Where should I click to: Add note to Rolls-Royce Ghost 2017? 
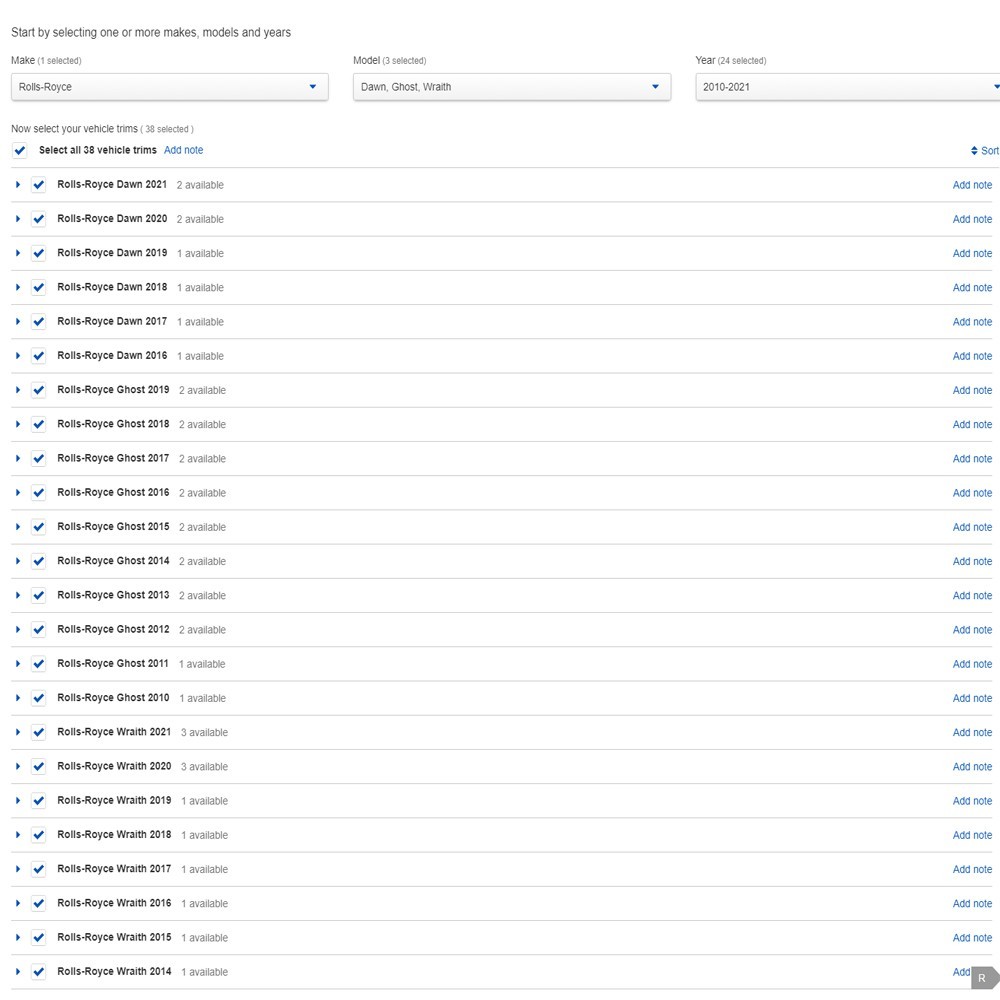point(972,459)
